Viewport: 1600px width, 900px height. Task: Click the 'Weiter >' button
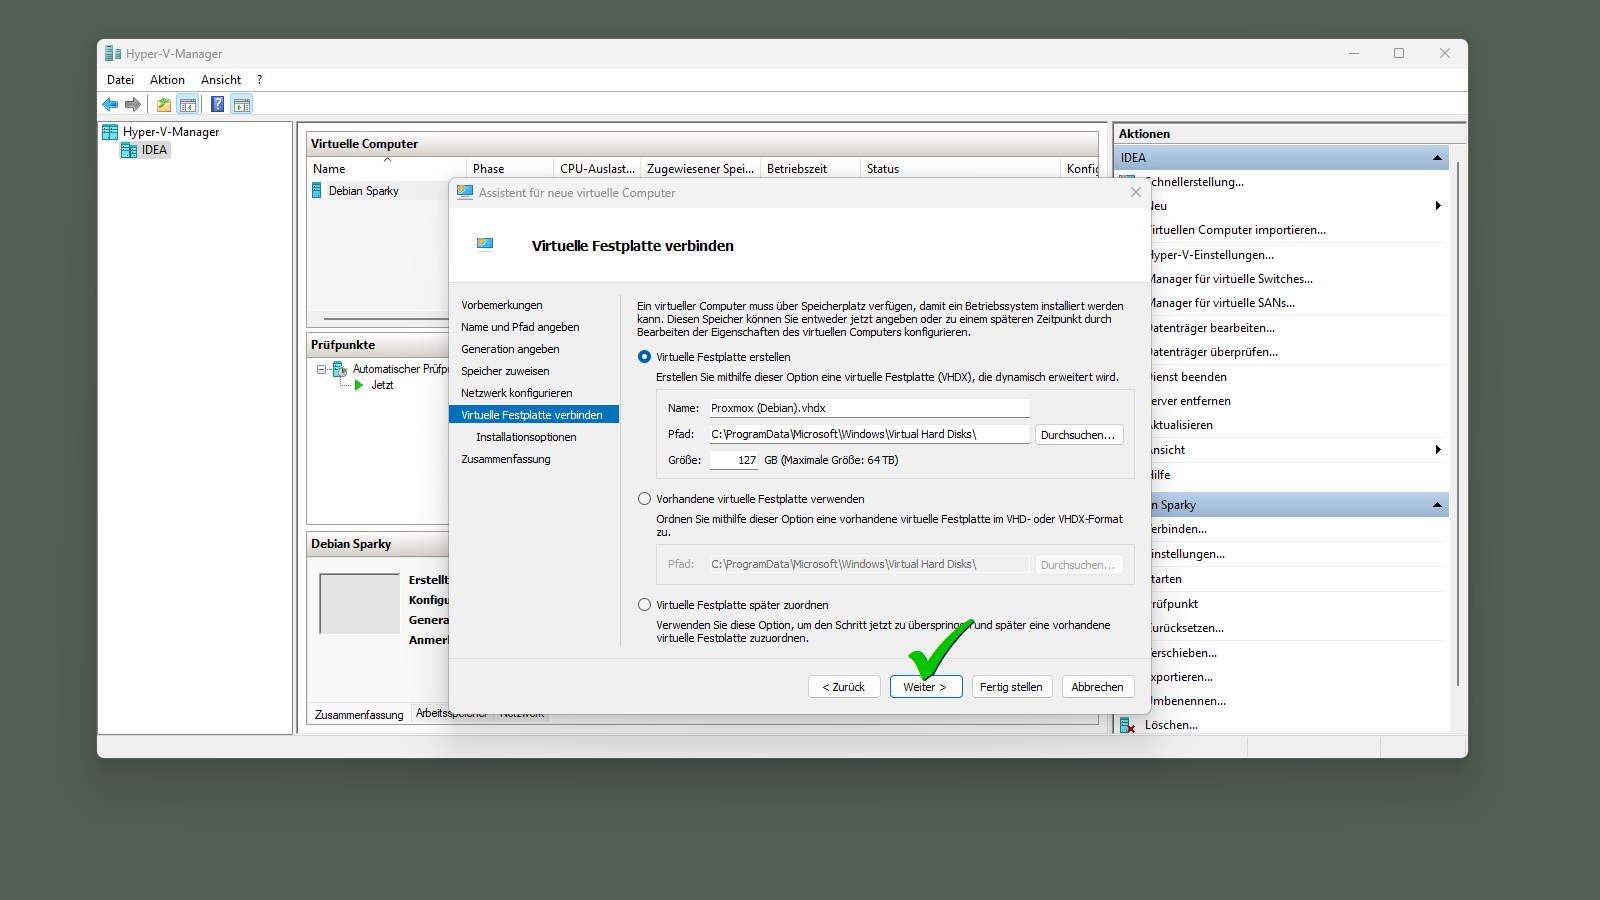click(x=925, y=687)
